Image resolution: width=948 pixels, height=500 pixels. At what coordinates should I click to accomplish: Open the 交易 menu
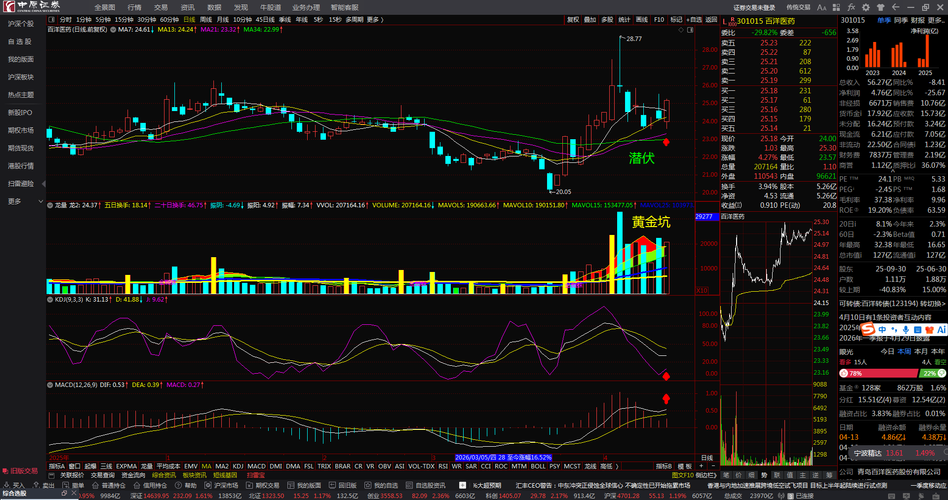click(x=161, y=8)
